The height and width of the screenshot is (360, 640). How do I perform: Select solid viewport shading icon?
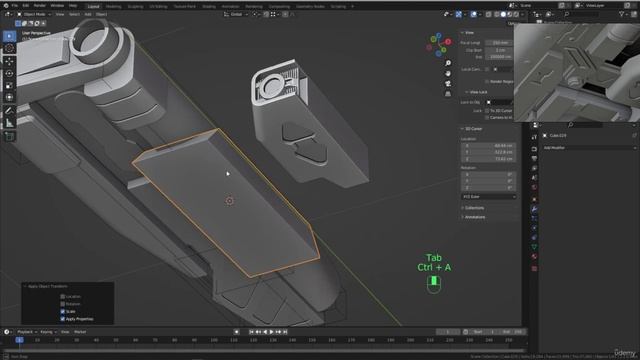coord(503,14)
